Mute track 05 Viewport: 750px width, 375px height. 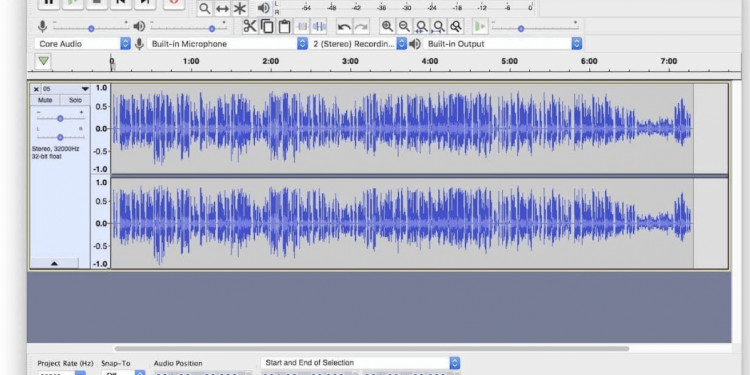pos(45,100)
